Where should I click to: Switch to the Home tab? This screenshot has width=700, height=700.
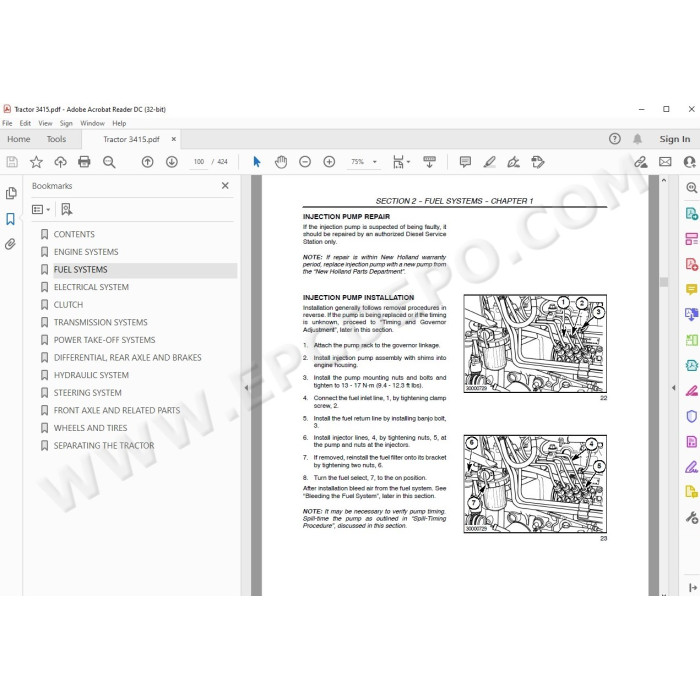(19, 139)
